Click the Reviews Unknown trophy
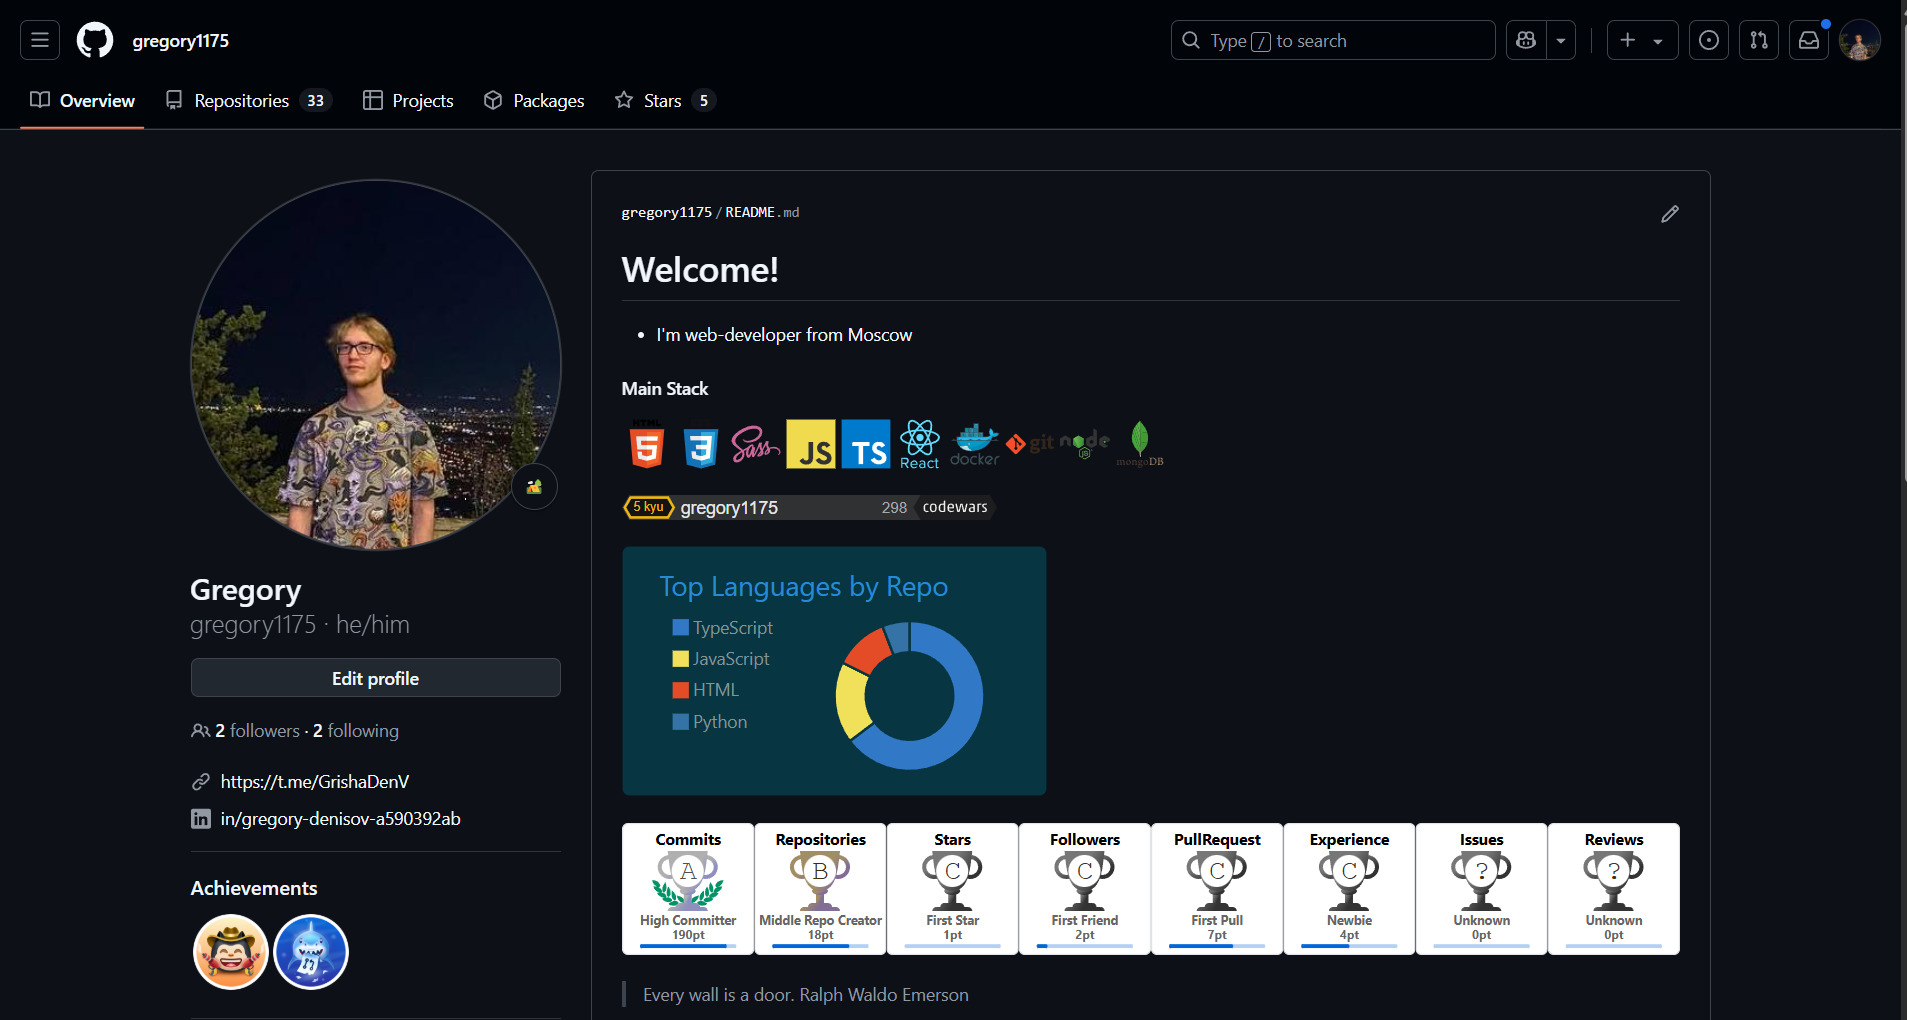The width and height of the screenshot is (1907, 1020). [1613, 889]
